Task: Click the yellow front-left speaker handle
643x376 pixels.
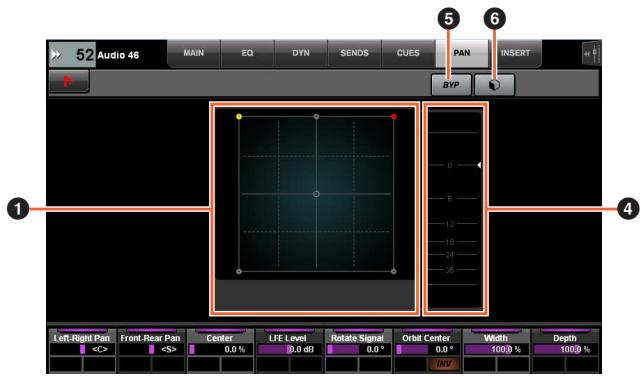Action: point(239,117)
